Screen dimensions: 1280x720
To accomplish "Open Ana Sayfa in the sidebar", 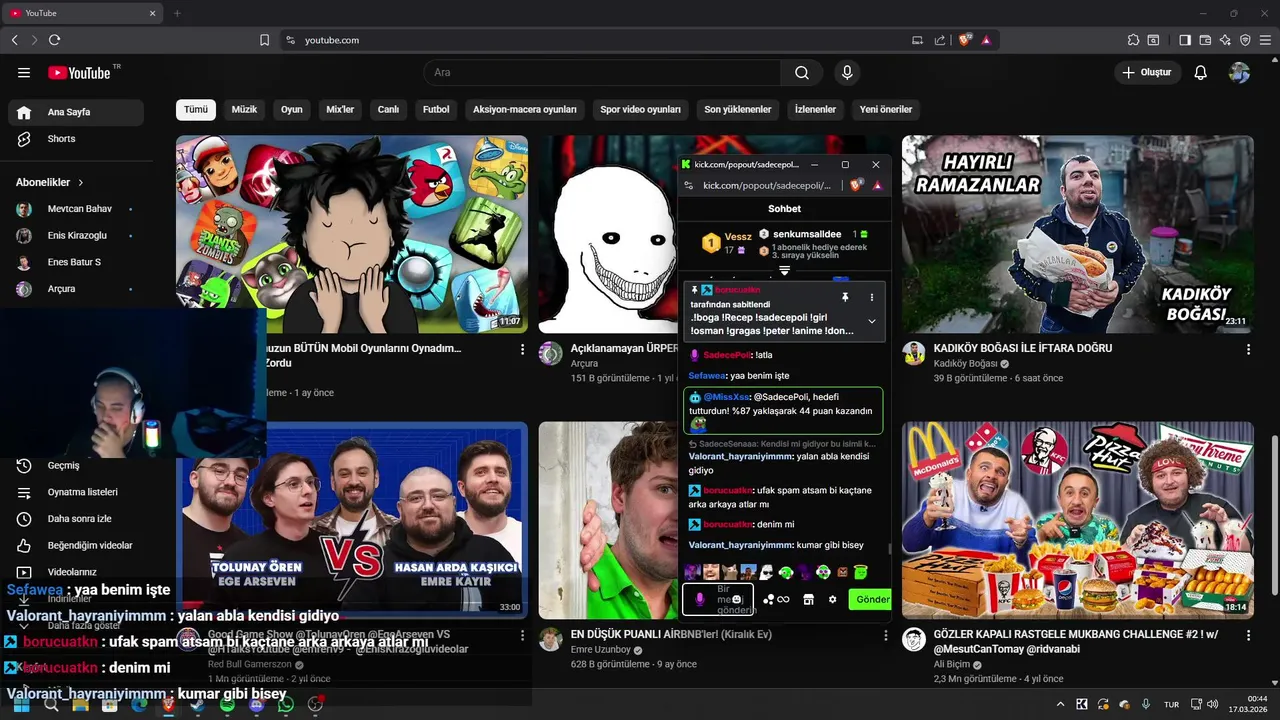I will pyautogui.click(x=76, y=112).
